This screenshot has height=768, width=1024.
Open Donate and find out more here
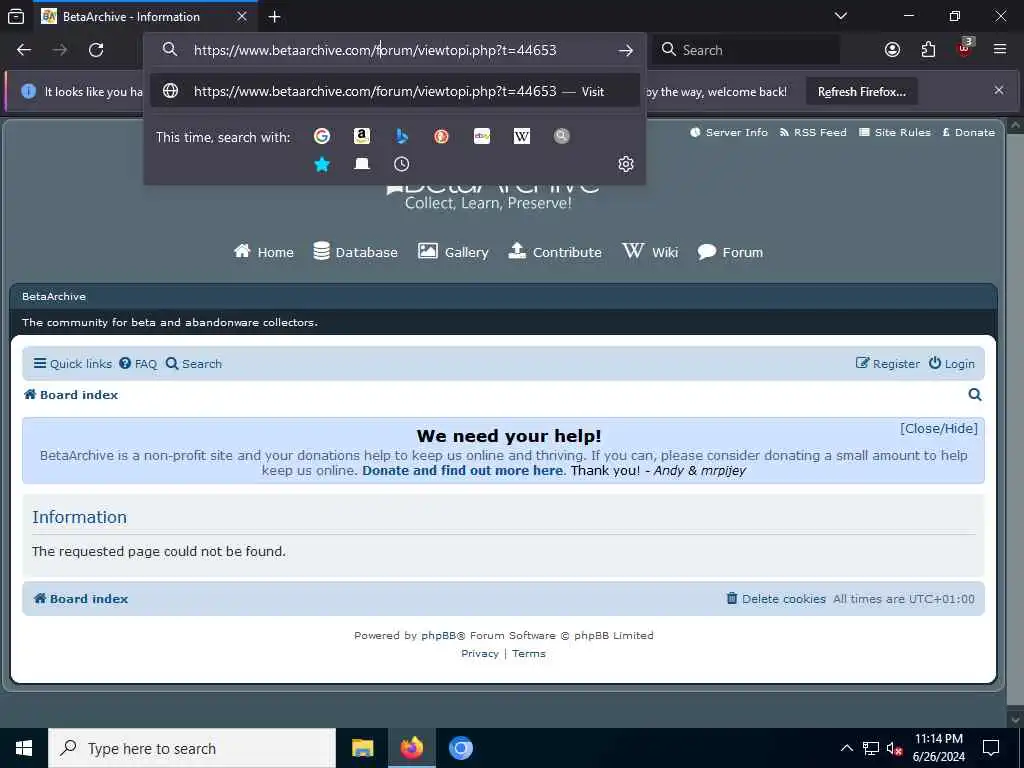click(462, 470)
